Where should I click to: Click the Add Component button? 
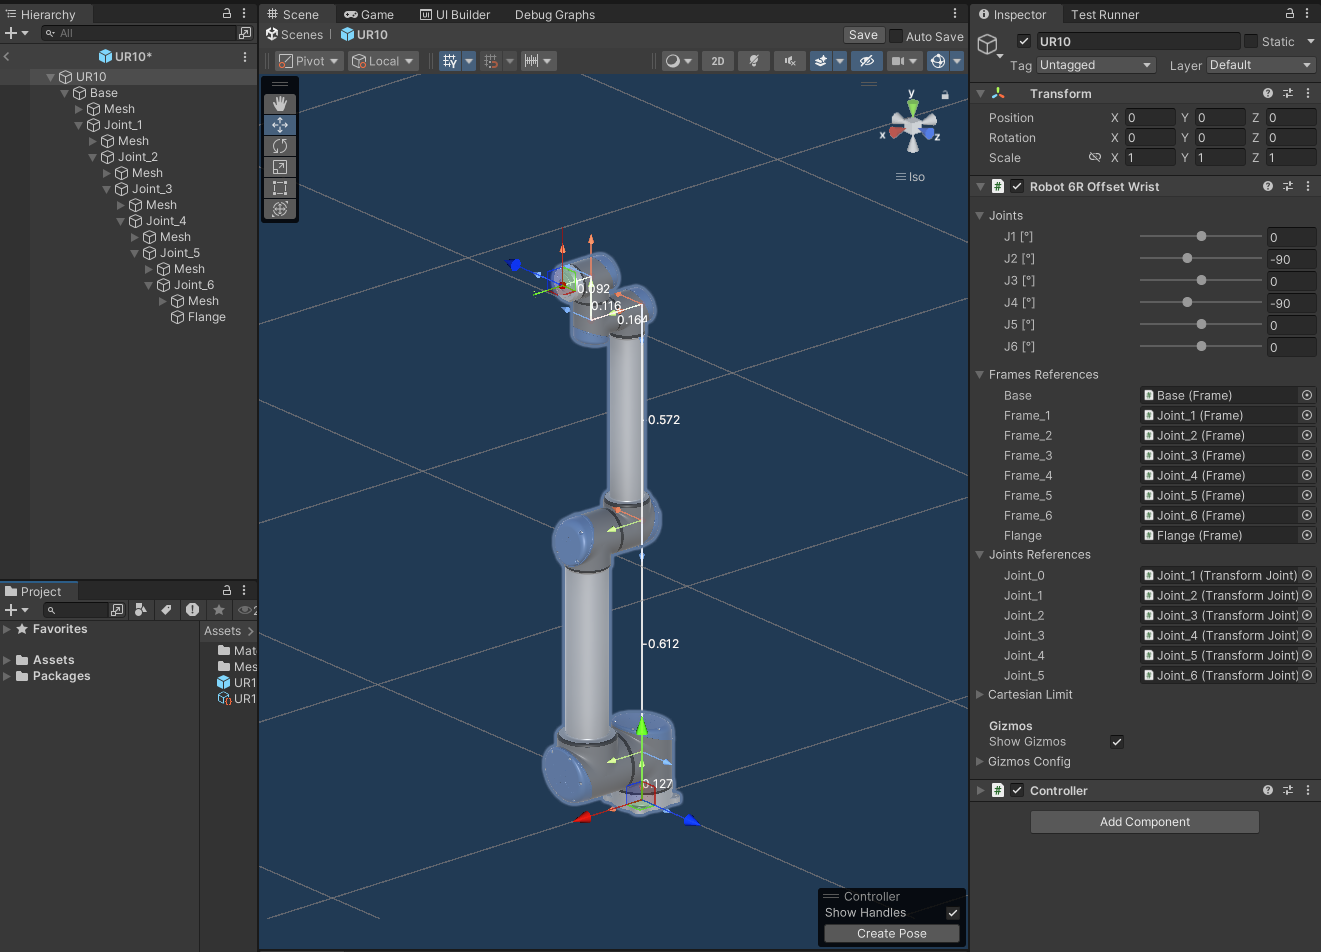pyautogui.click(x=1145, y=822)
